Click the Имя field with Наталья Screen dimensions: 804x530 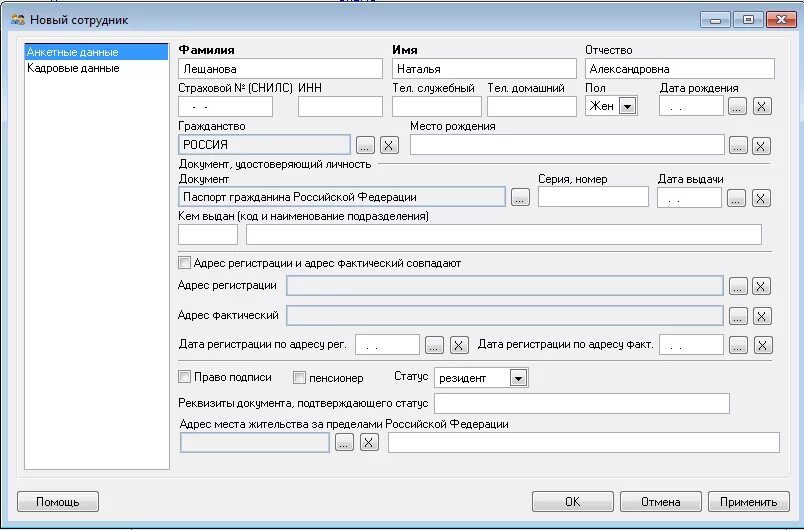pos(484,69)
